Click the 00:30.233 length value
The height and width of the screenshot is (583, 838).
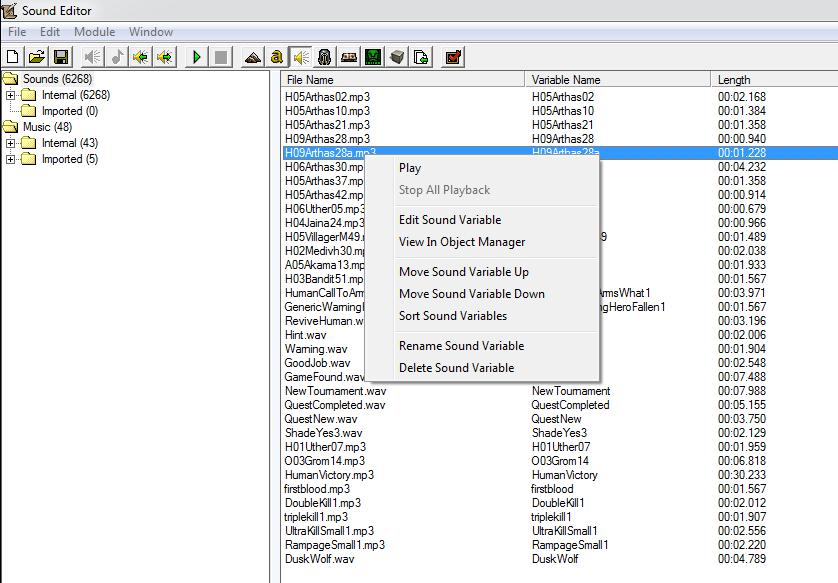(x=742, y=475)
